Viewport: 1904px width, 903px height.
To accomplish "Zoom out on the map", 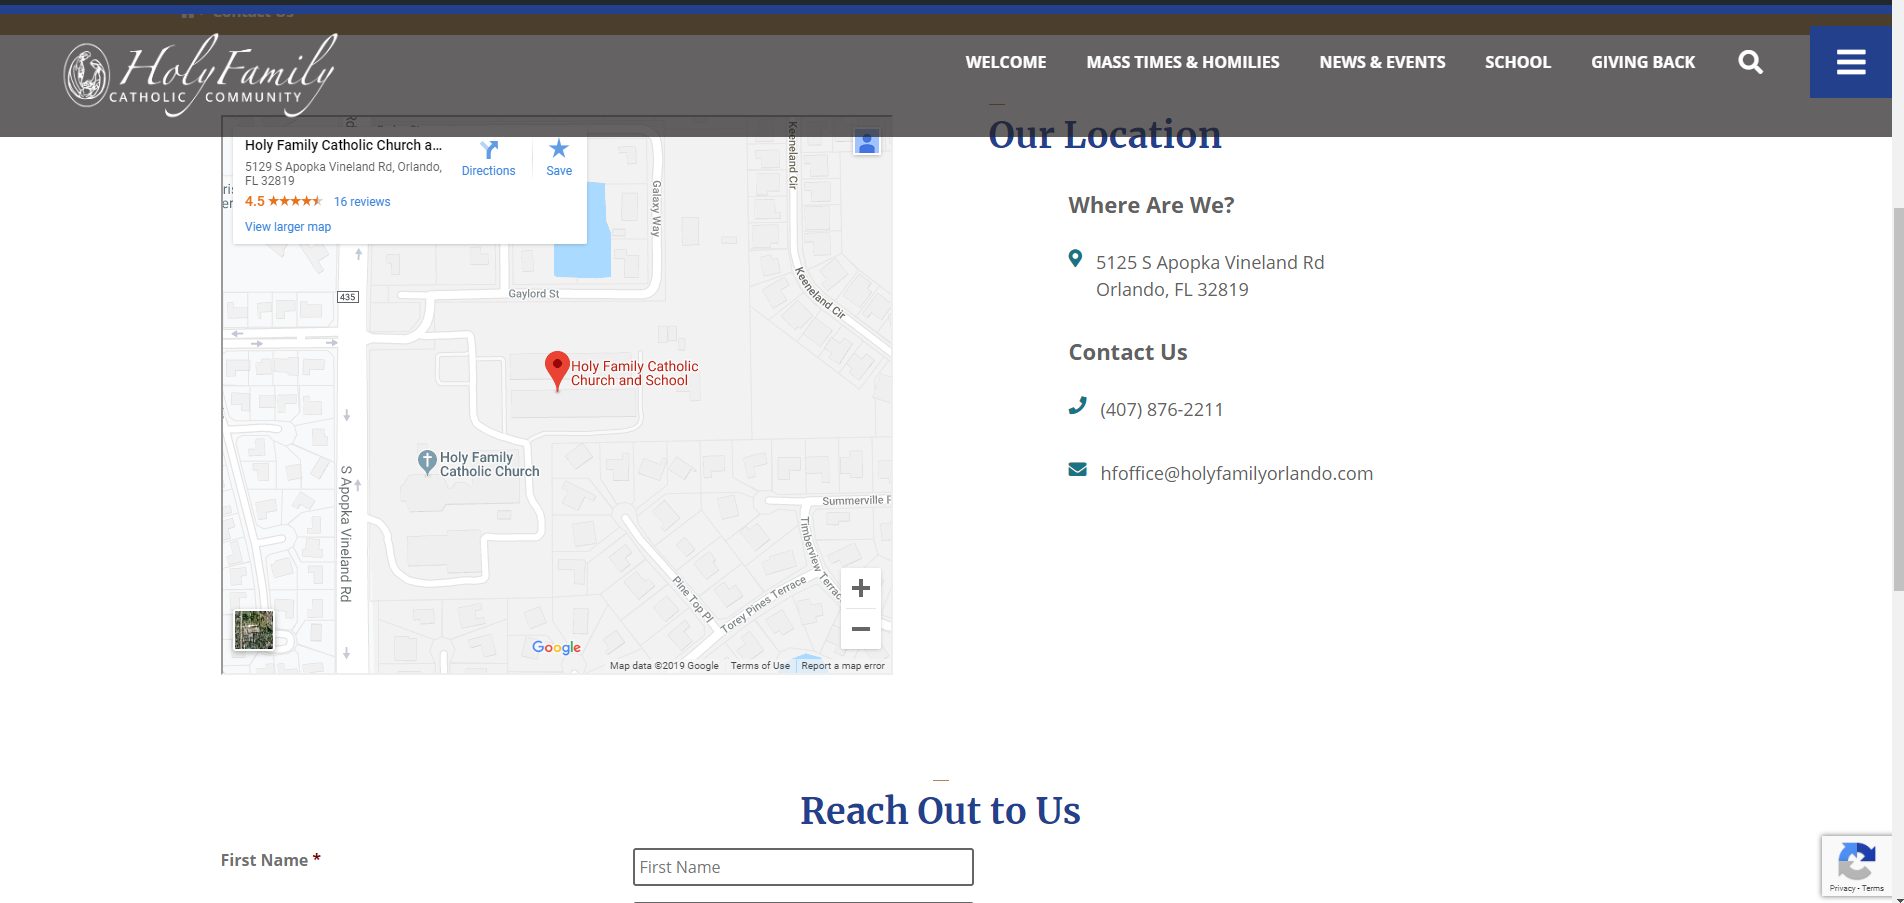I will pyautogui.click(x=860, y=629).
